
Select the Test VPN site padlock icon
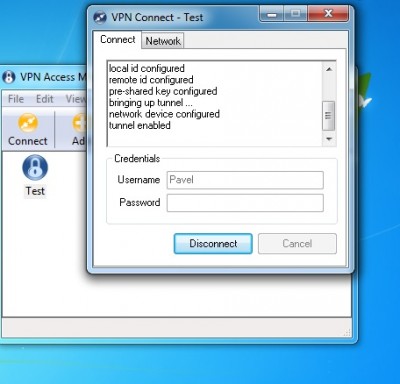click(35, 167)
